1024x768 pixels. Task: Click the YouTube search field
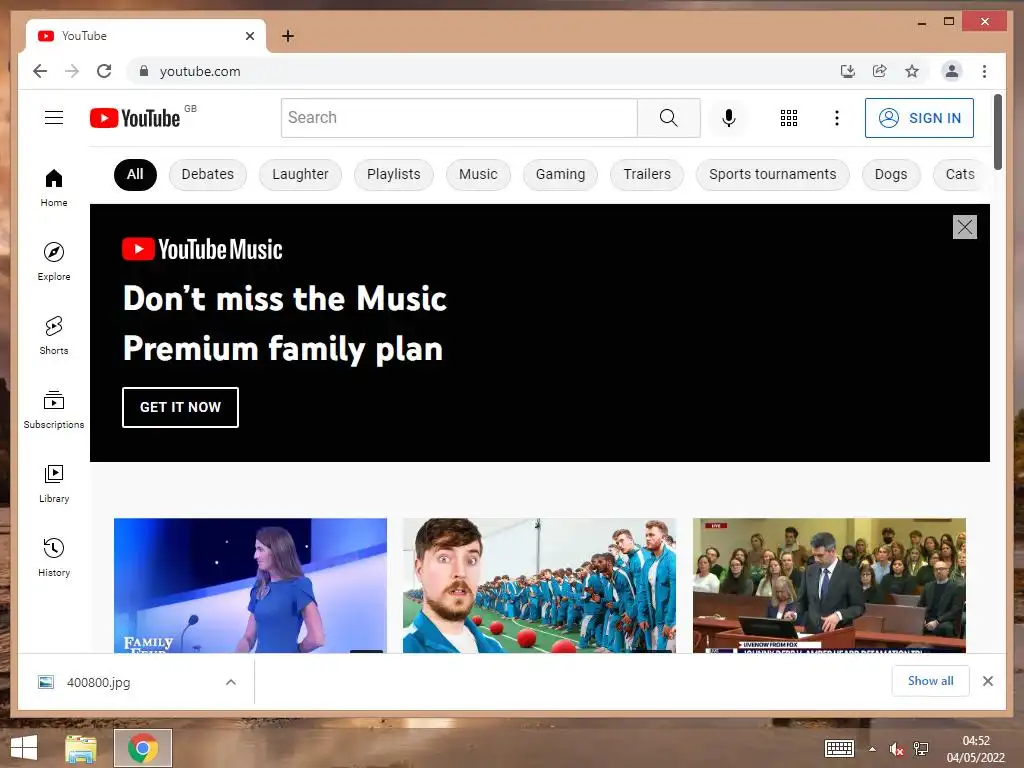click(x=459, y=118)
